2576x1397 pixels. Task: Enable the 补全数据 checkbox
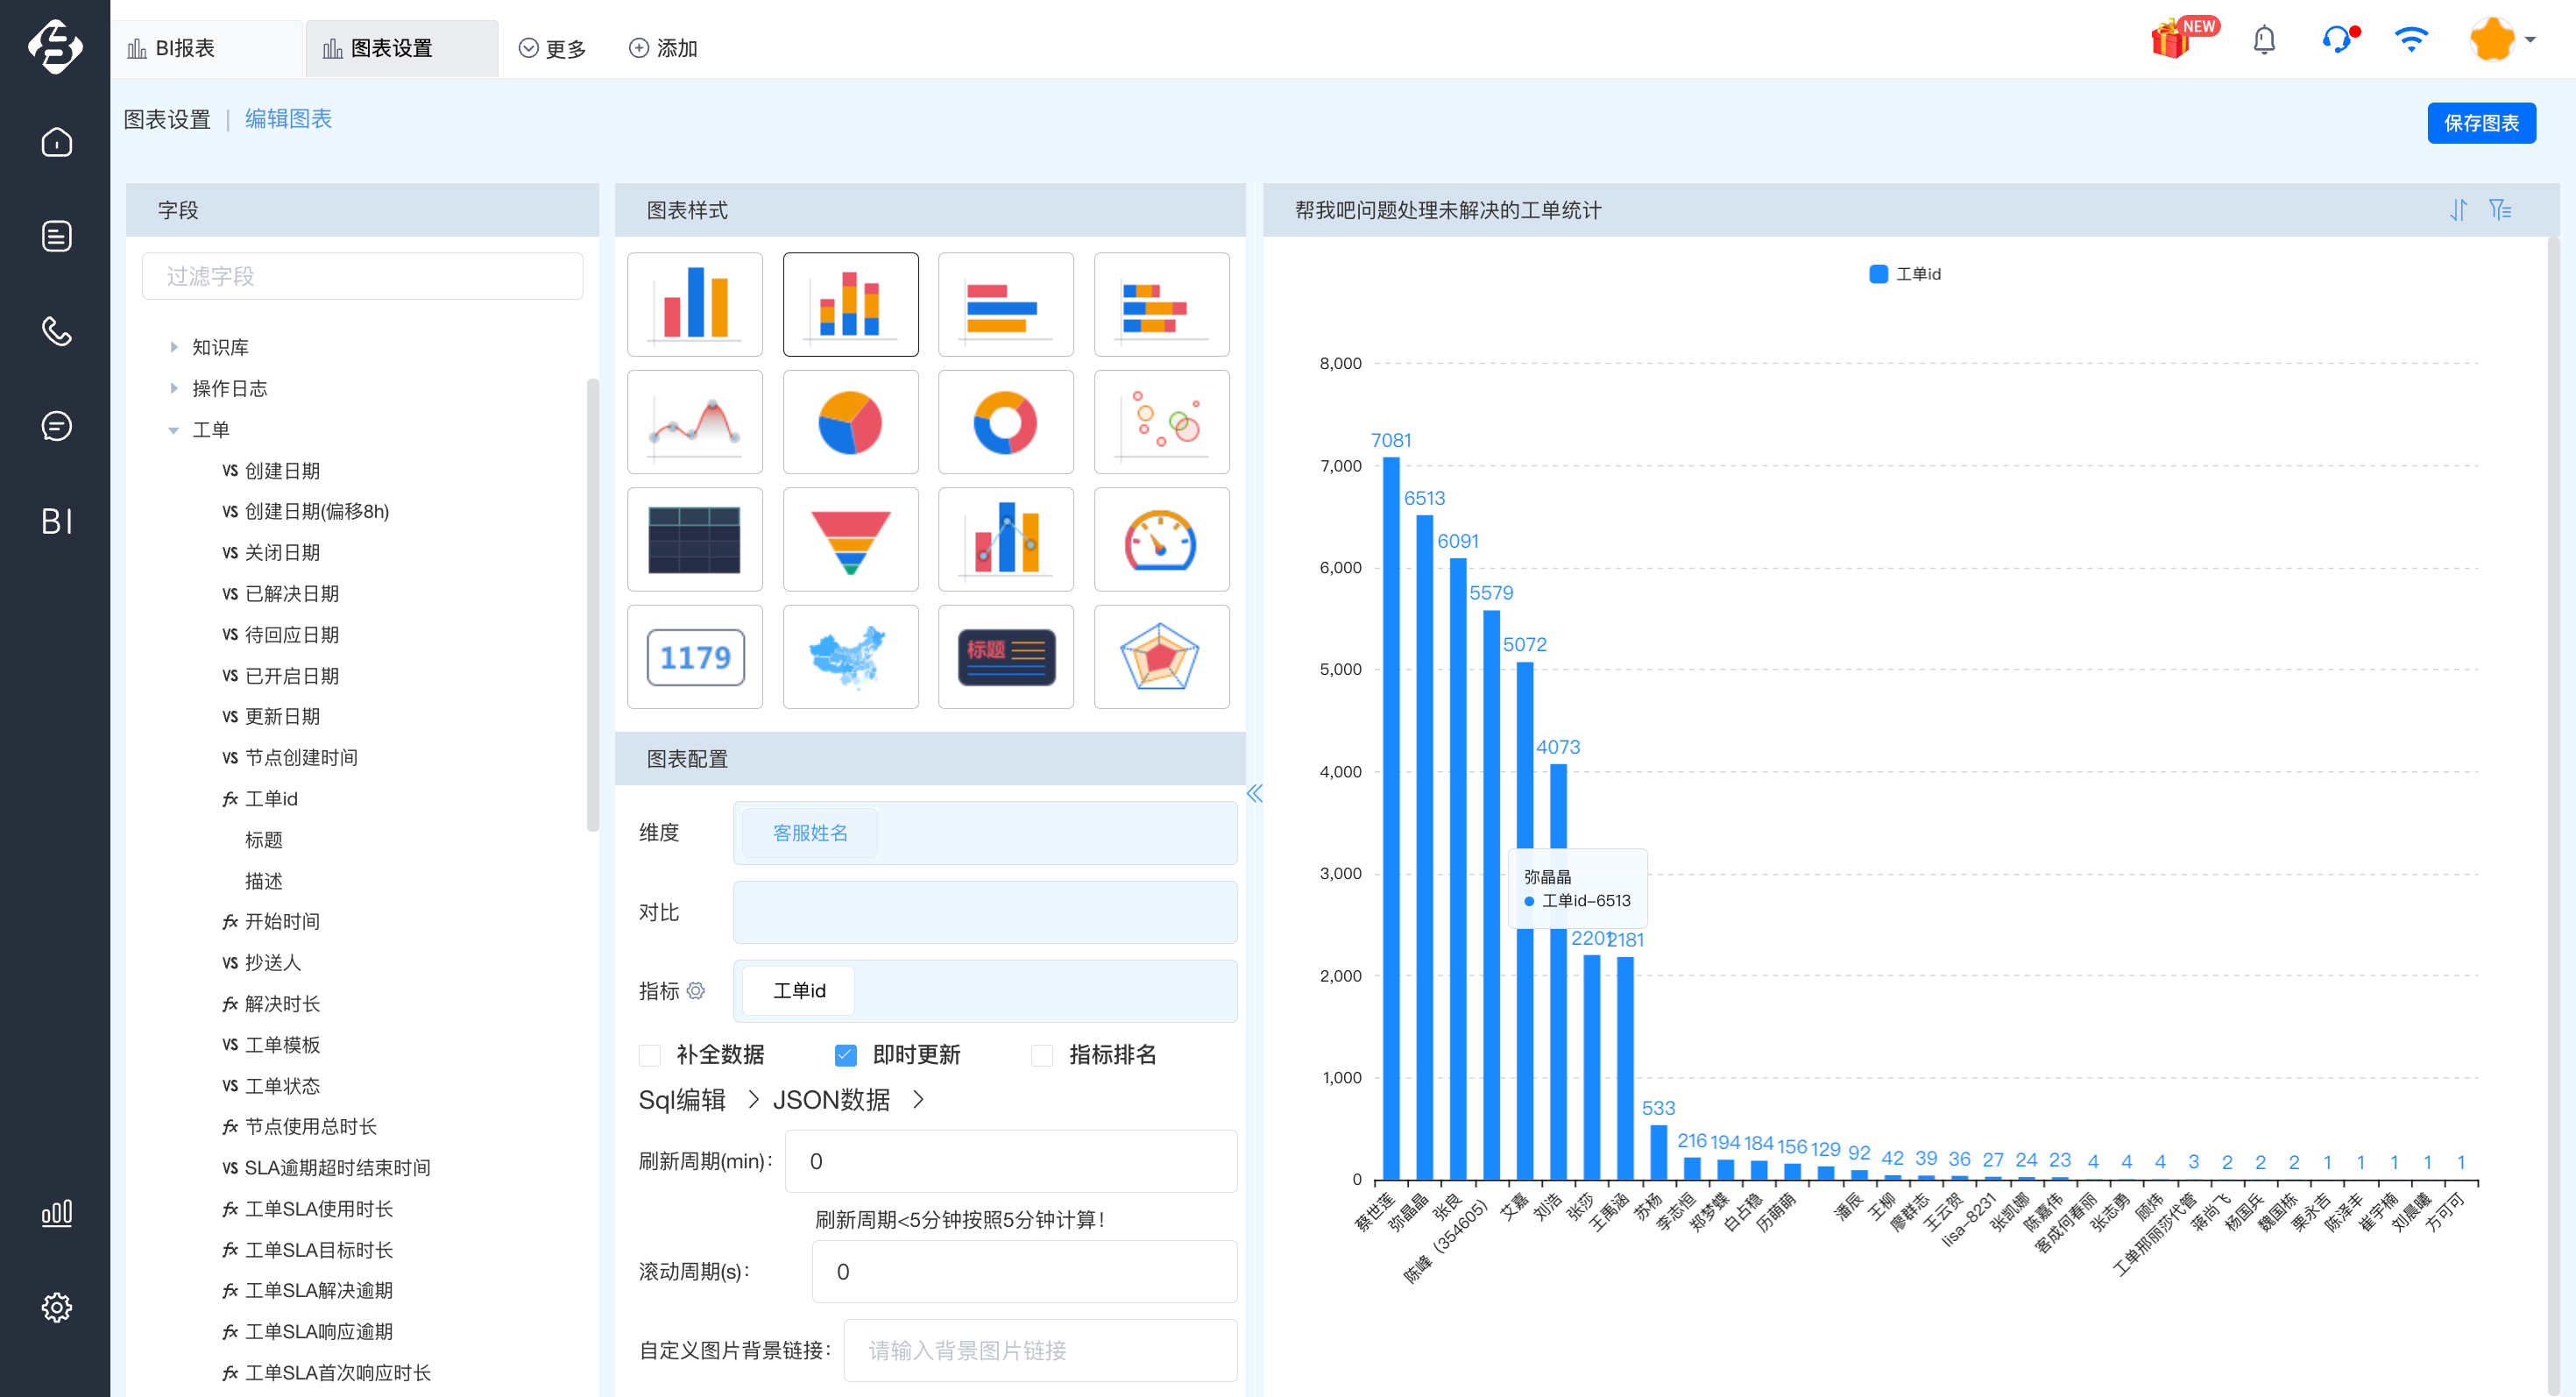pos(650,1055)
